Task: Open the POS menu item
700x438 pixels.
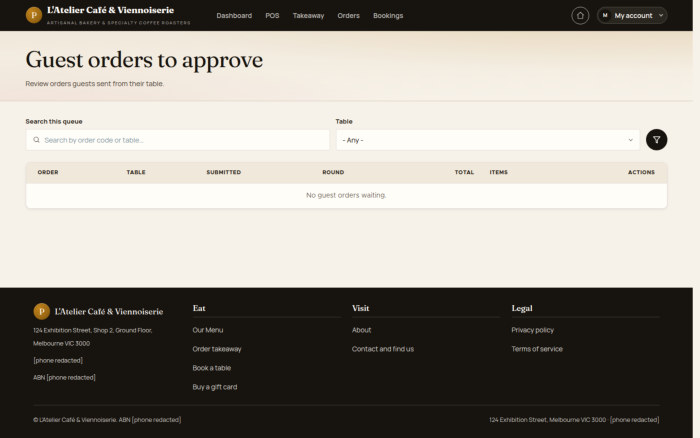Action: point(272,16)
